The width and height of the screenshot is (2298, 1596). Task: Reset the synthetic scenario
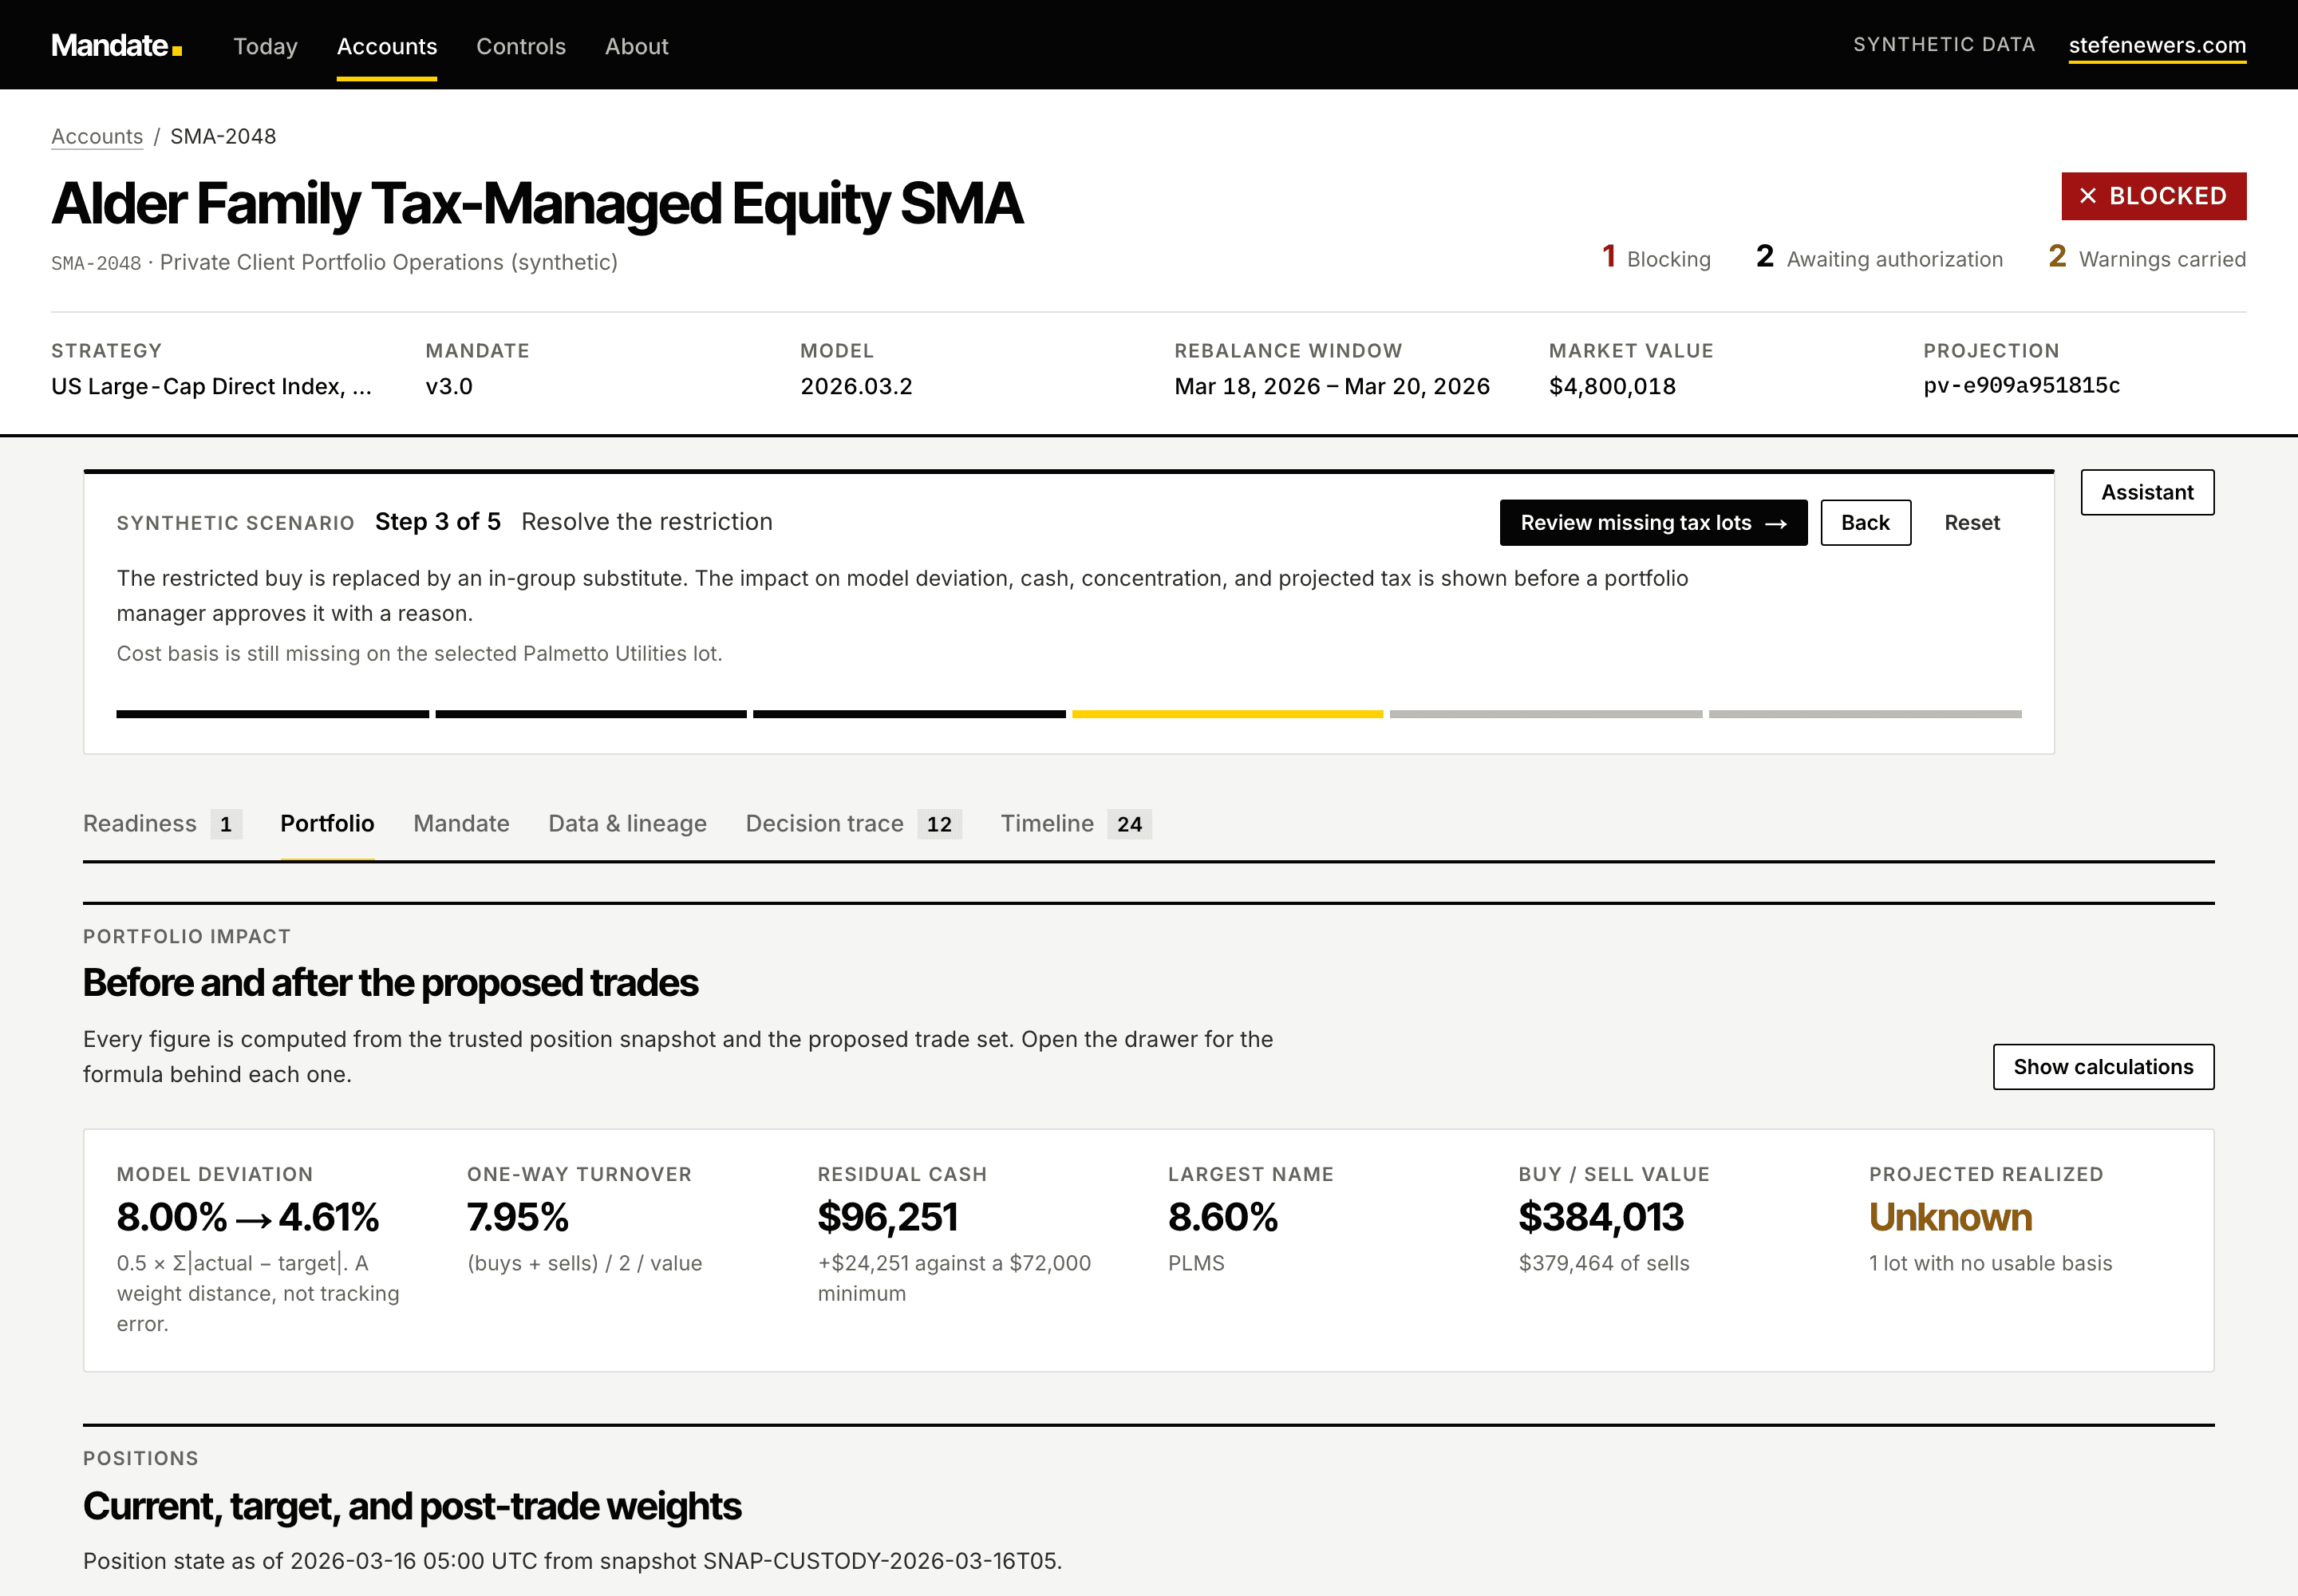pos(1972,523)
